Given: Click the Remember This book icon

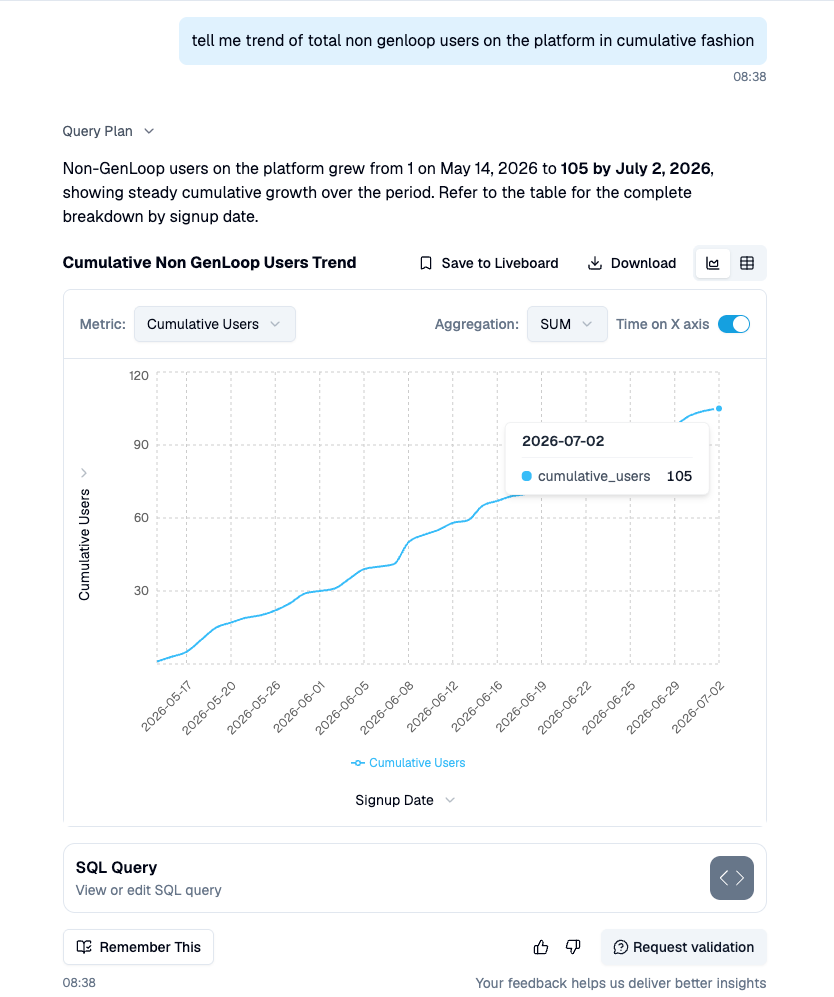Looking at the screenshot, I should pyautogui.click(x=84, y=947).
